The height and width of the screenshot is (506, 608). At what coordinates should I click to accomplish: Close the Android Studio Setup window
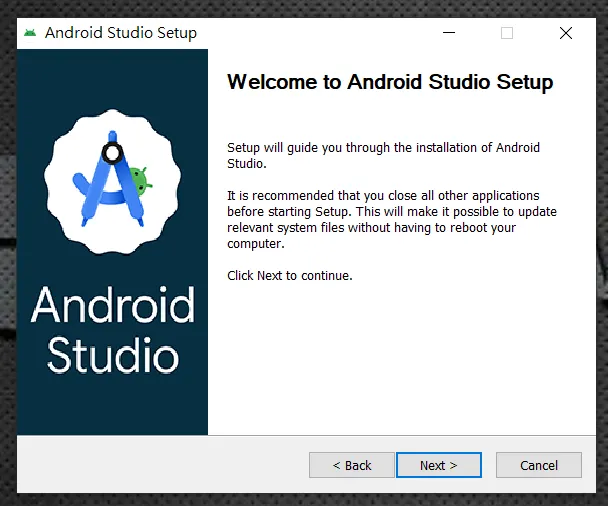(x=566, y=33)
